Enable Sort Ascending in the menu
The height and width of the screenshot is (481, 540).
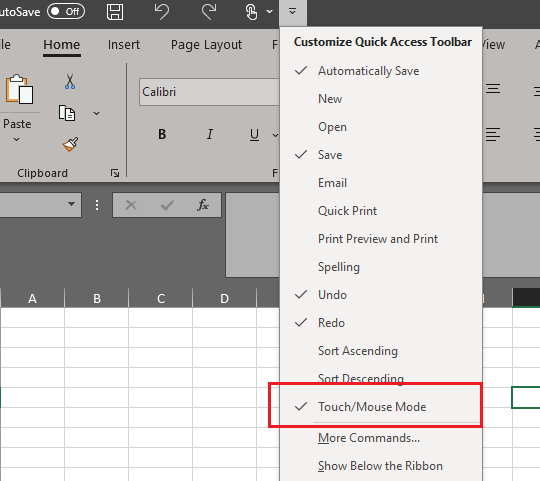[x=381, y=351]
